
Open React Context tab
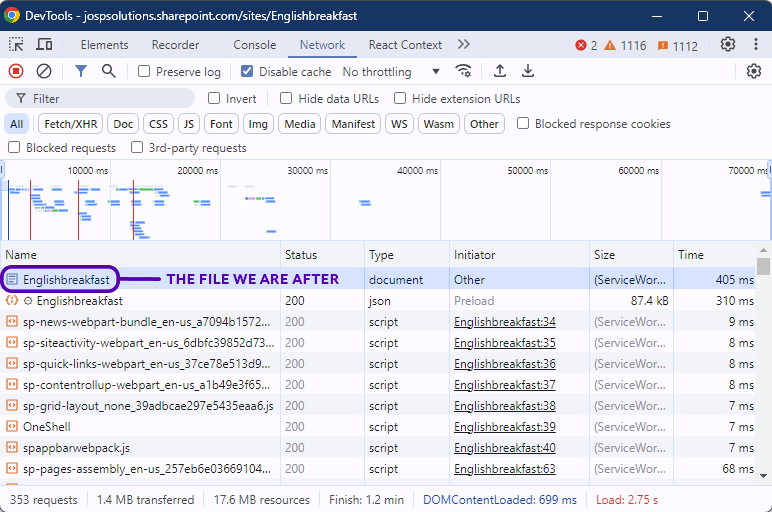(405, 45)
